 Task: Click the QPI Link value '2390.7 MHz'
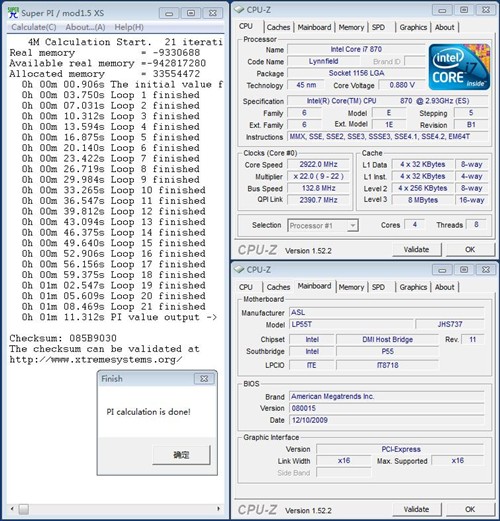click(x=318, y=200)
